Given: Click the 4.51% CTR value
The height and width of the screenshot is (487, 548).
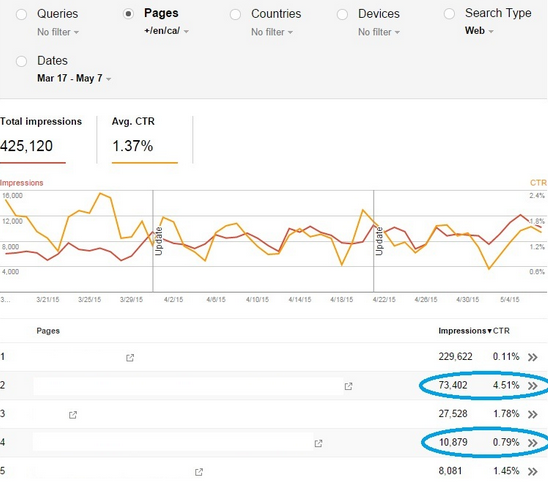Looking at the screenshot, I should (506, 385).
